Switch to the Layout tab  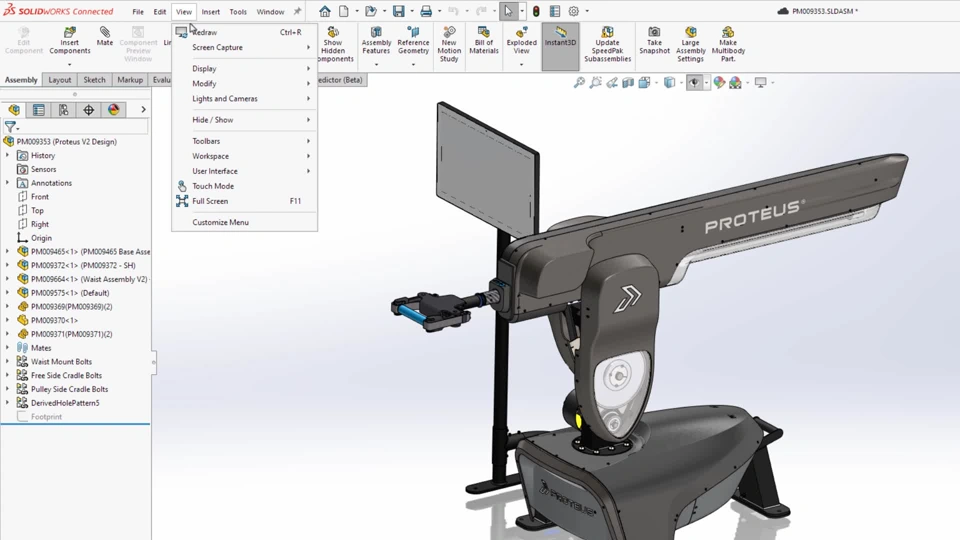[x=59, y=80]
